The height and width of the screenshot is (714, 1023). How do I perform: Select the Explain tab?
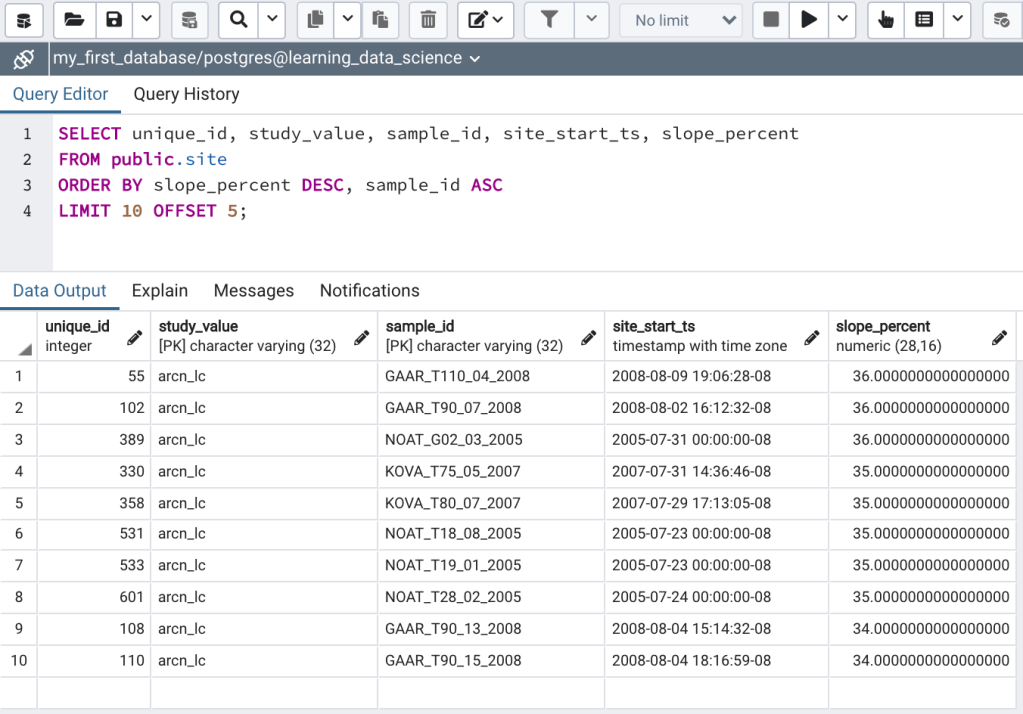point(160,291)
